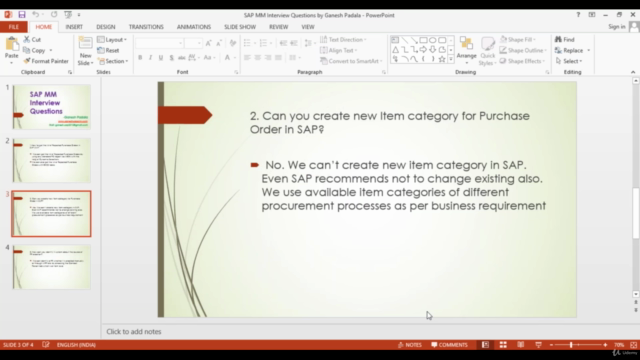640x360 pixels.
Task: Click the slide pane vertical scrollbar thumb
Action: tap(636, 212)
